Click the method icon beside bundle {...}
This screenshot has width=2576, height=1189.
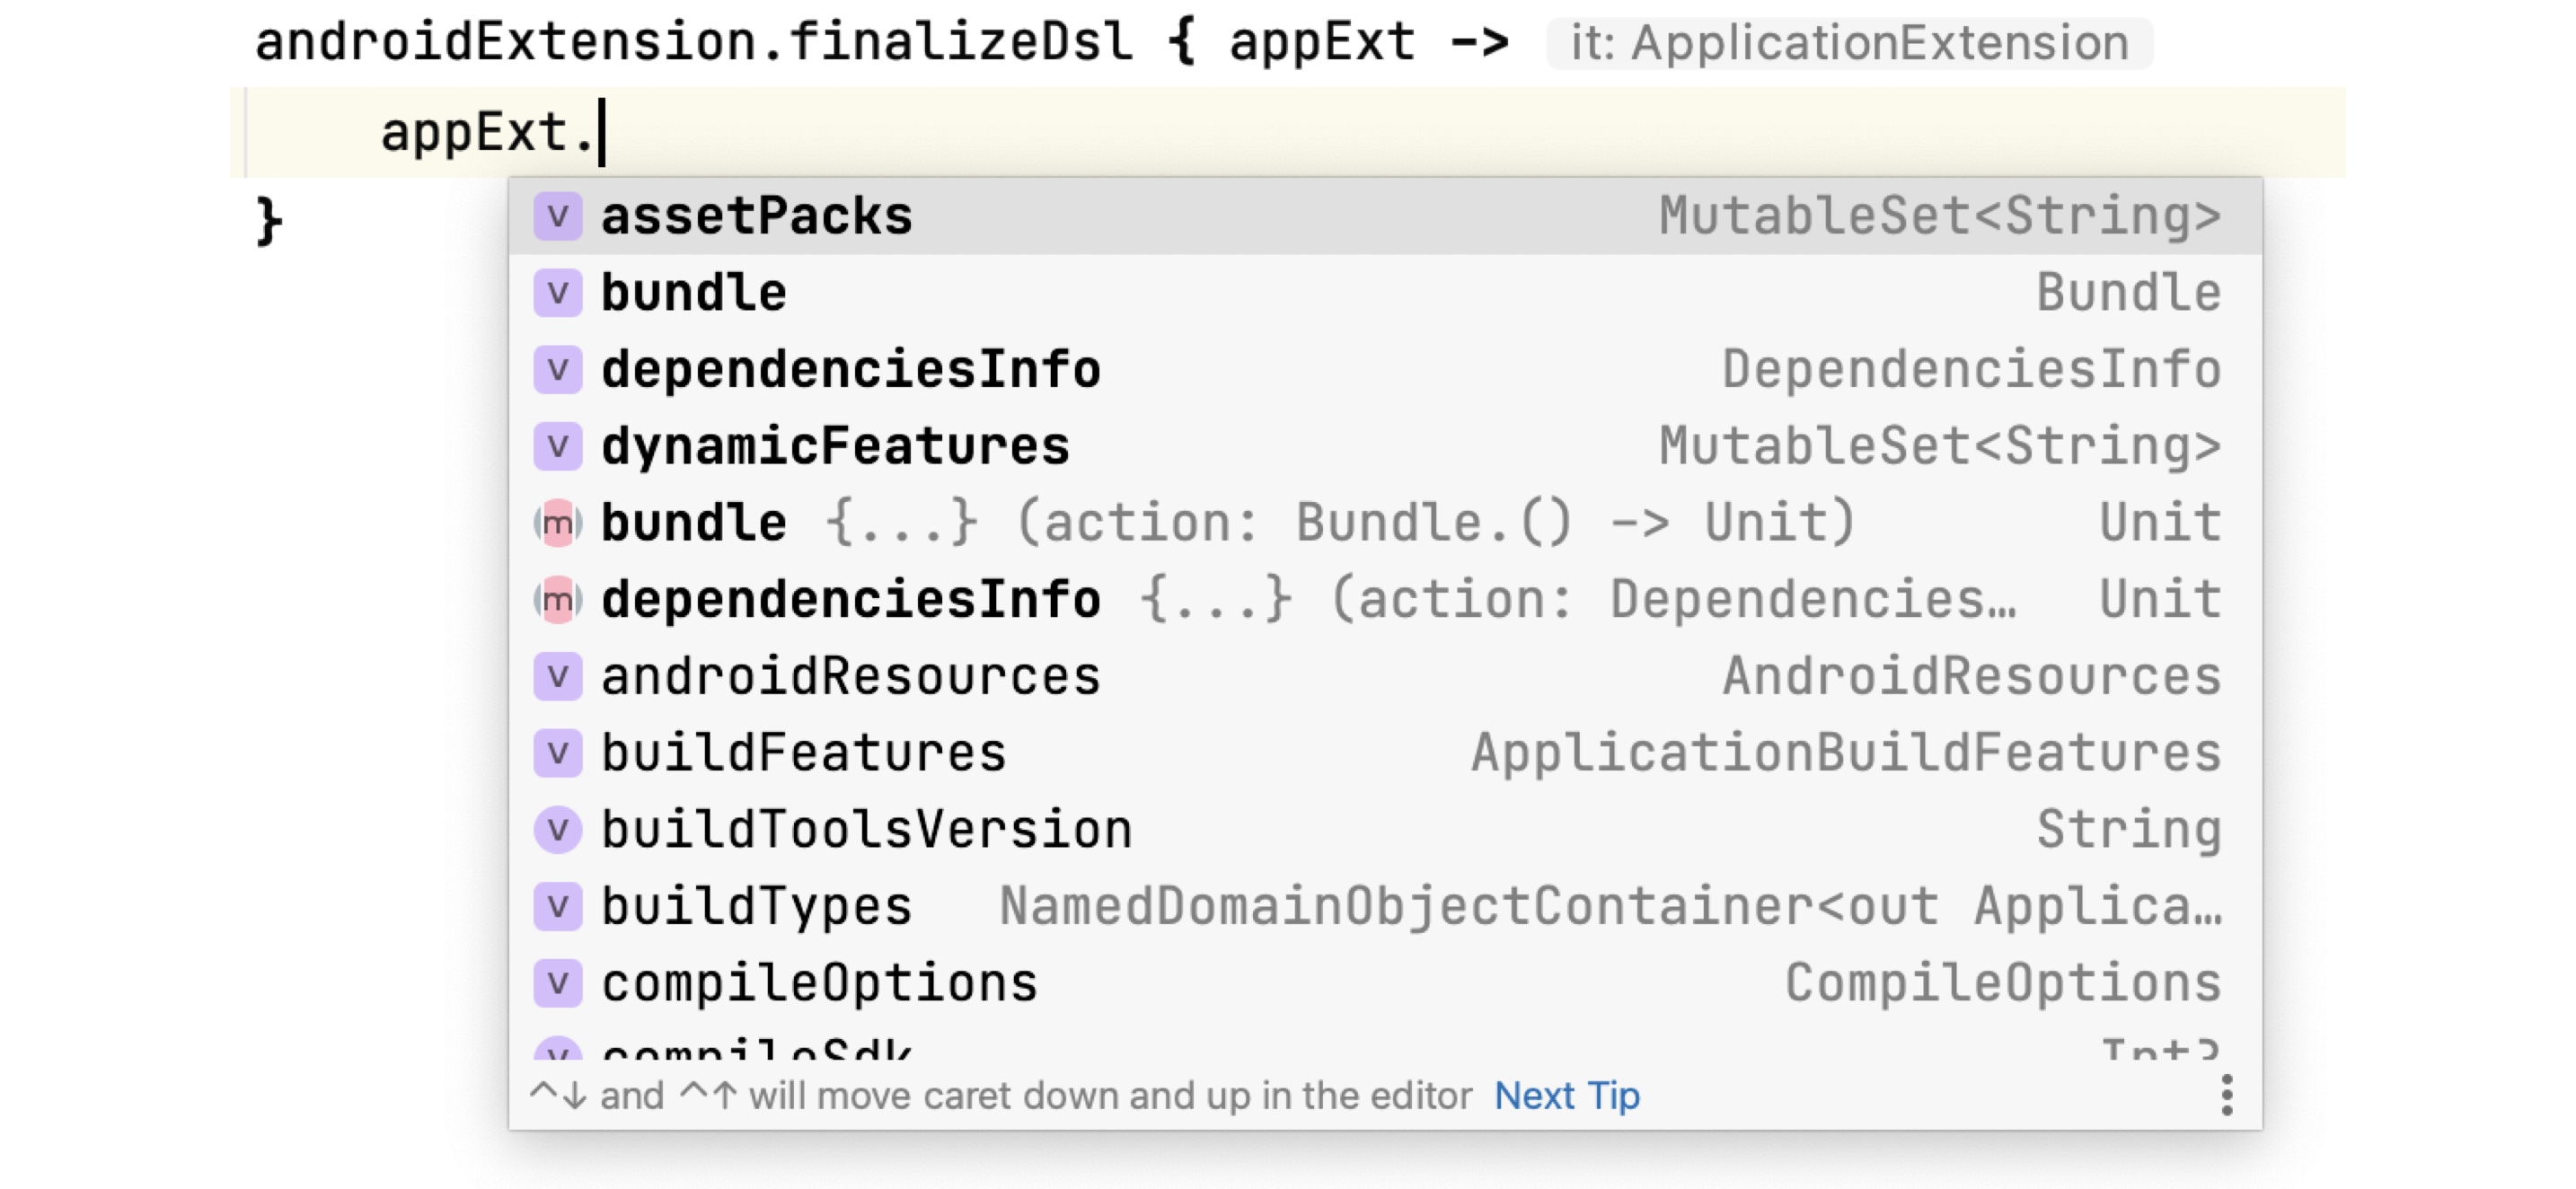560,521
